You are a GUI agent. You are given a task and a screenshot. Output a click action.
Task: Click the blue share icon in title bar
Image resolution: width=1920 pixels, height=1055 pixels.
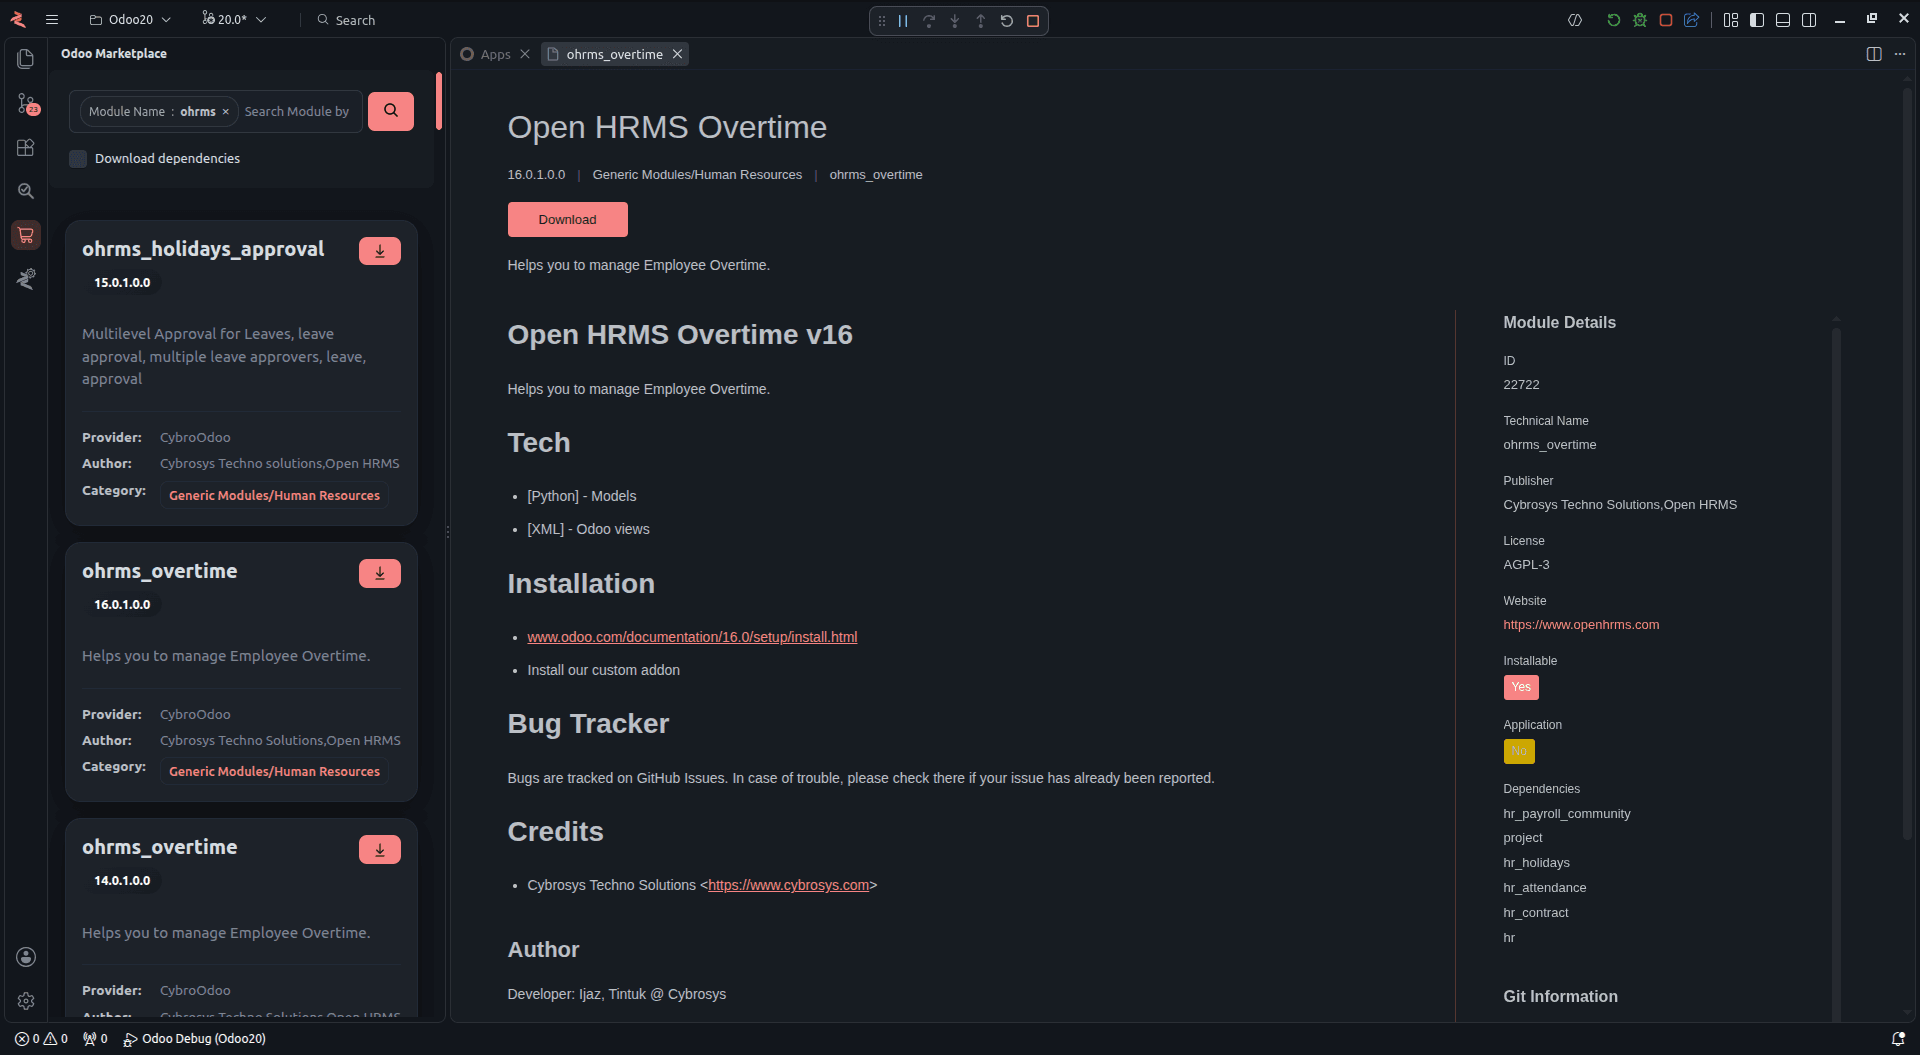pyautogui.click(x=1692, y=20)
